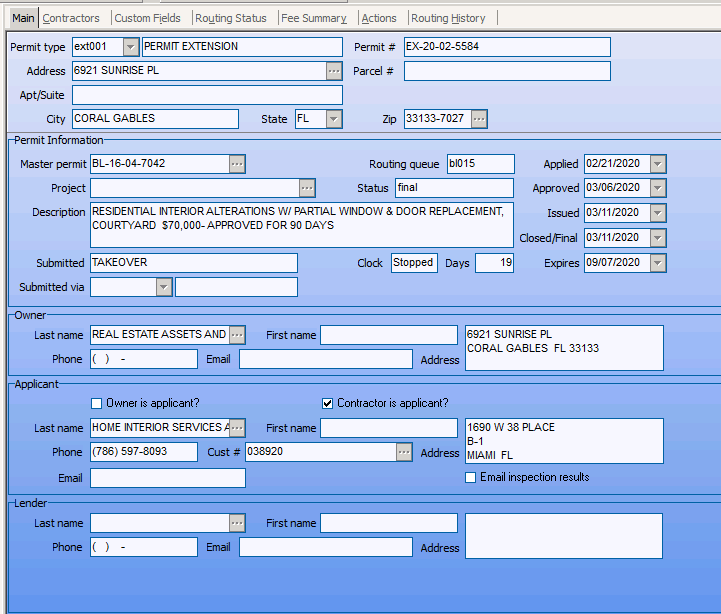Expand the Submitted via dropdown

point(164,287)
